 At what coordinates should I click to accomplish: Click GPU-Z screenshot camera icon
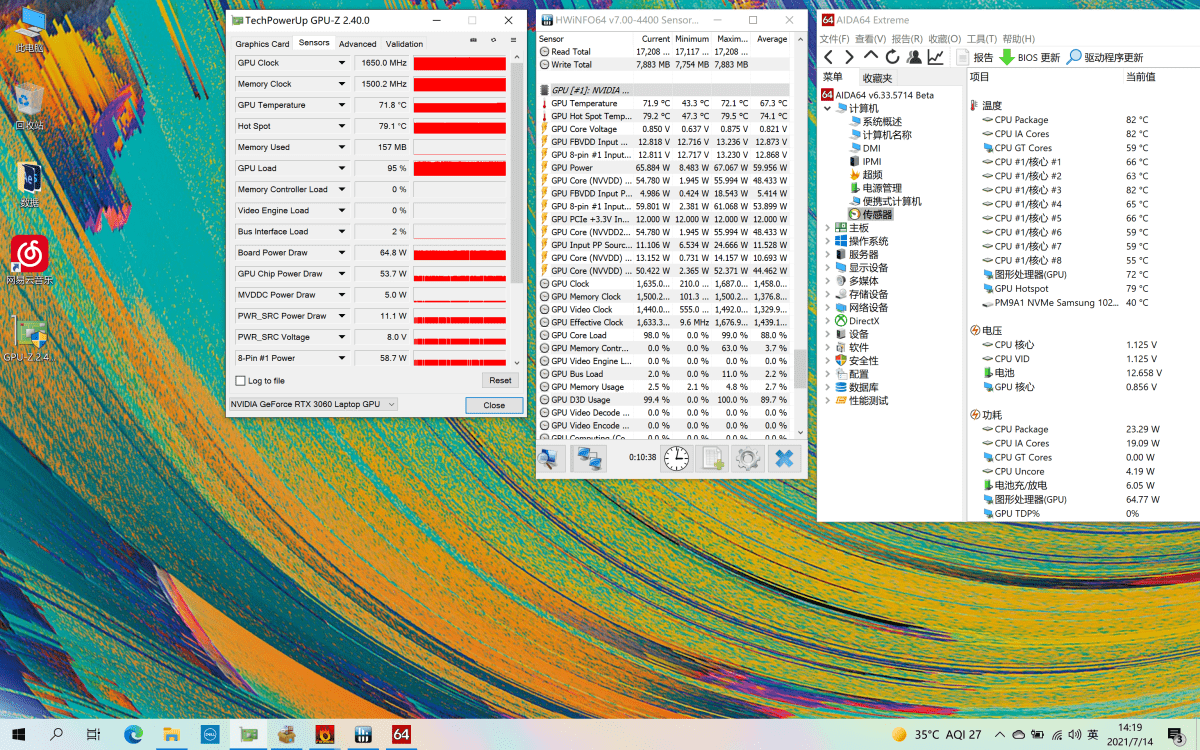coord(473,40)
